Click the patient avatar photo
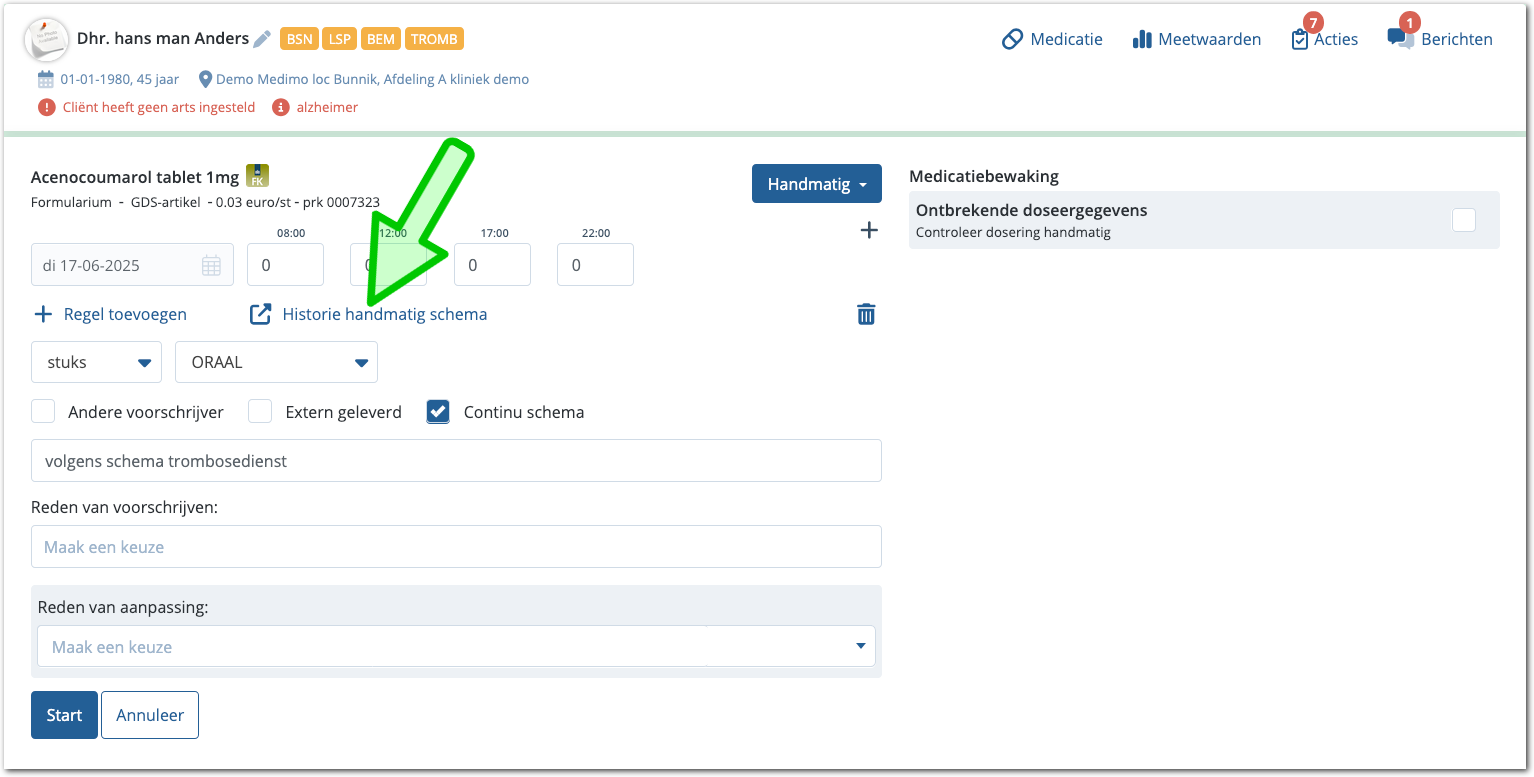Screen dimensions: 1534x777 point(45,40)
